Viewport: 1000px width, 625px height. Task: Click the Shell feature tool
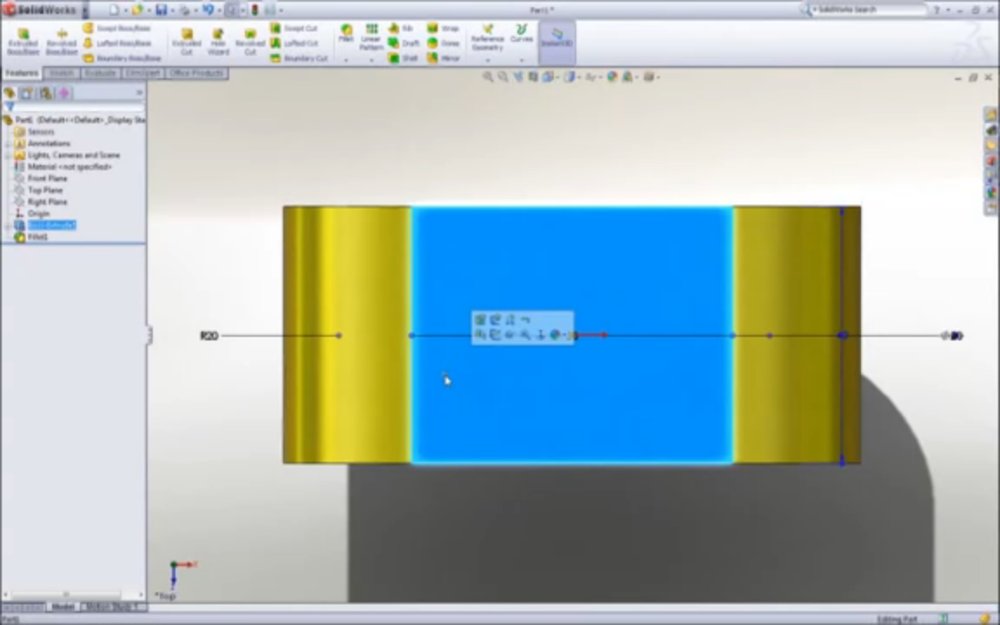(x=403, y=58)
